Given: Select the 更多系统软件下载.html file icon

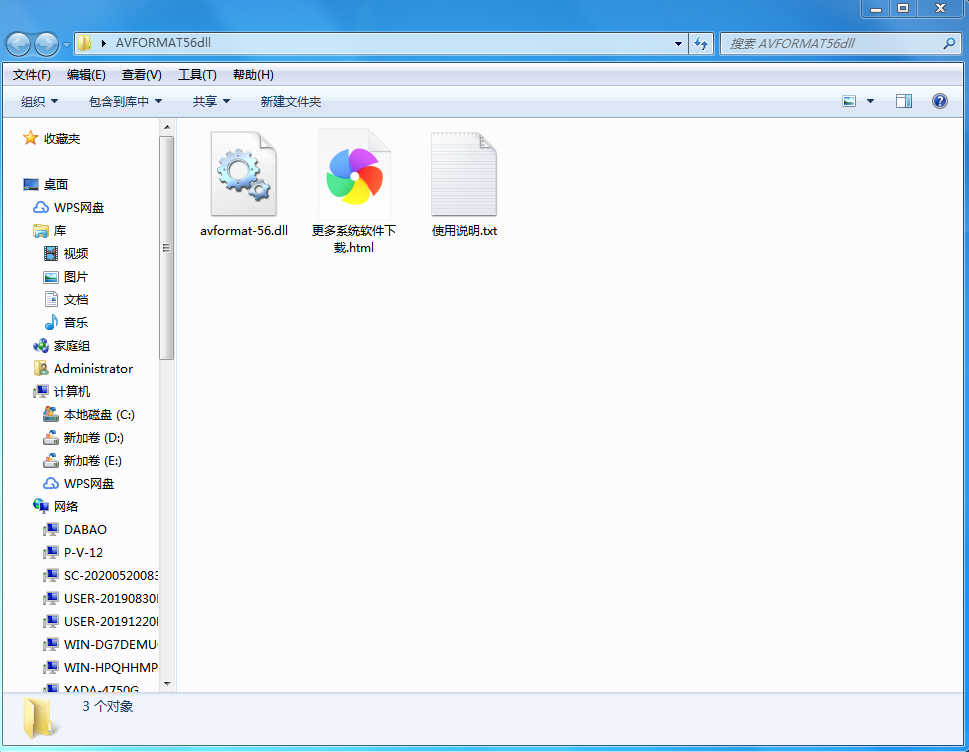Looking at the screenshot, I should point(354,174).
